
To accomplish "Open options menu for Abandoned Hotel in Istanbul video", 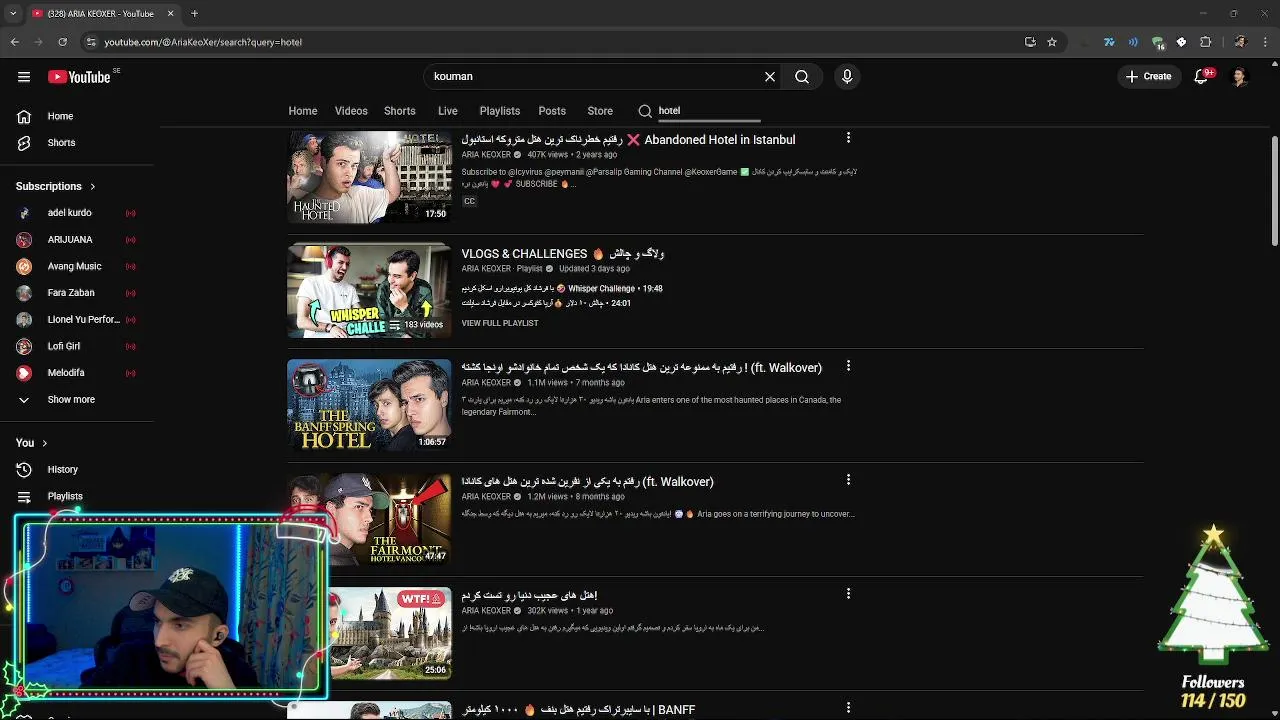I will click(848, 138).
